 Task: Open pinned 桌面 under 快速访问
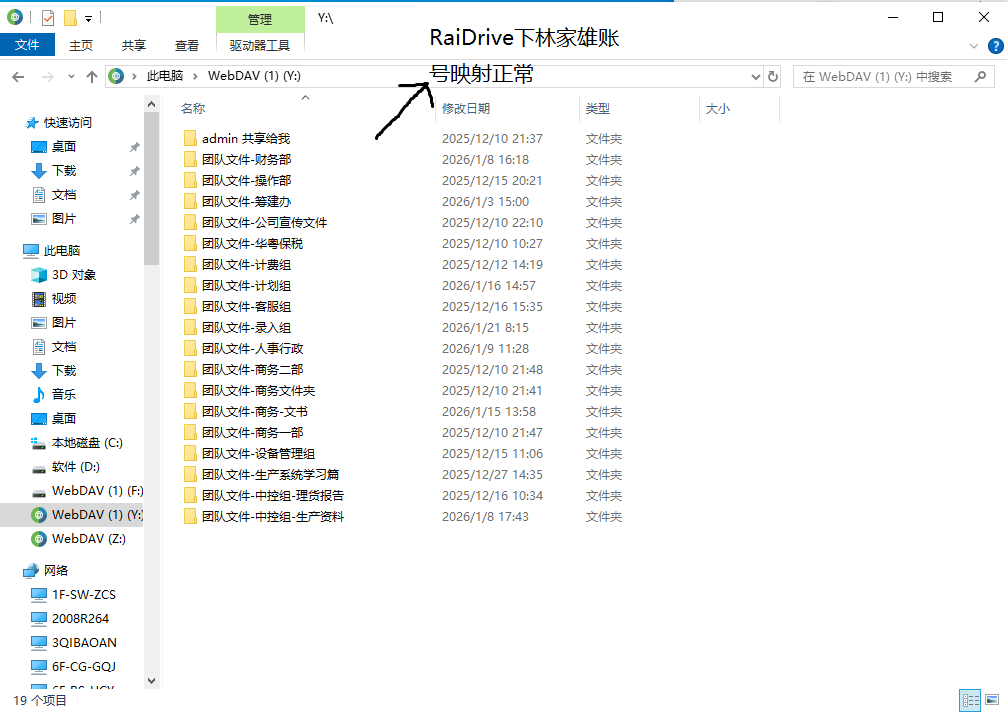(64, 147)
